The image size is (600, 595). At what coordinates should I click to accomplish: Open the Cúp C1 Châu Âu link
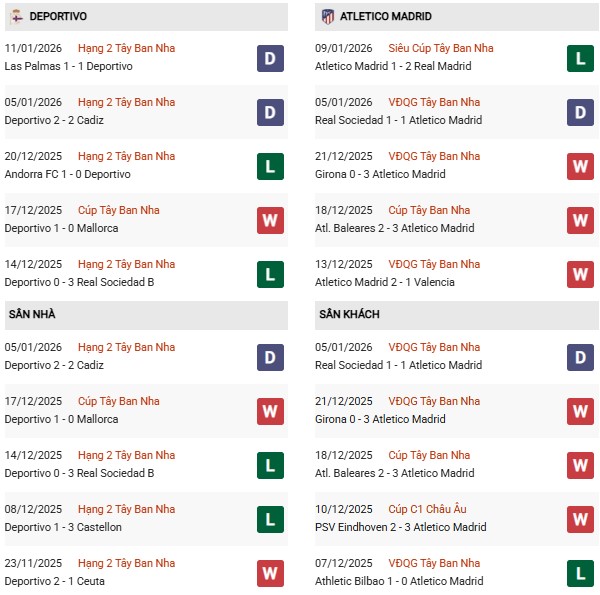click(x=429, y=509)
